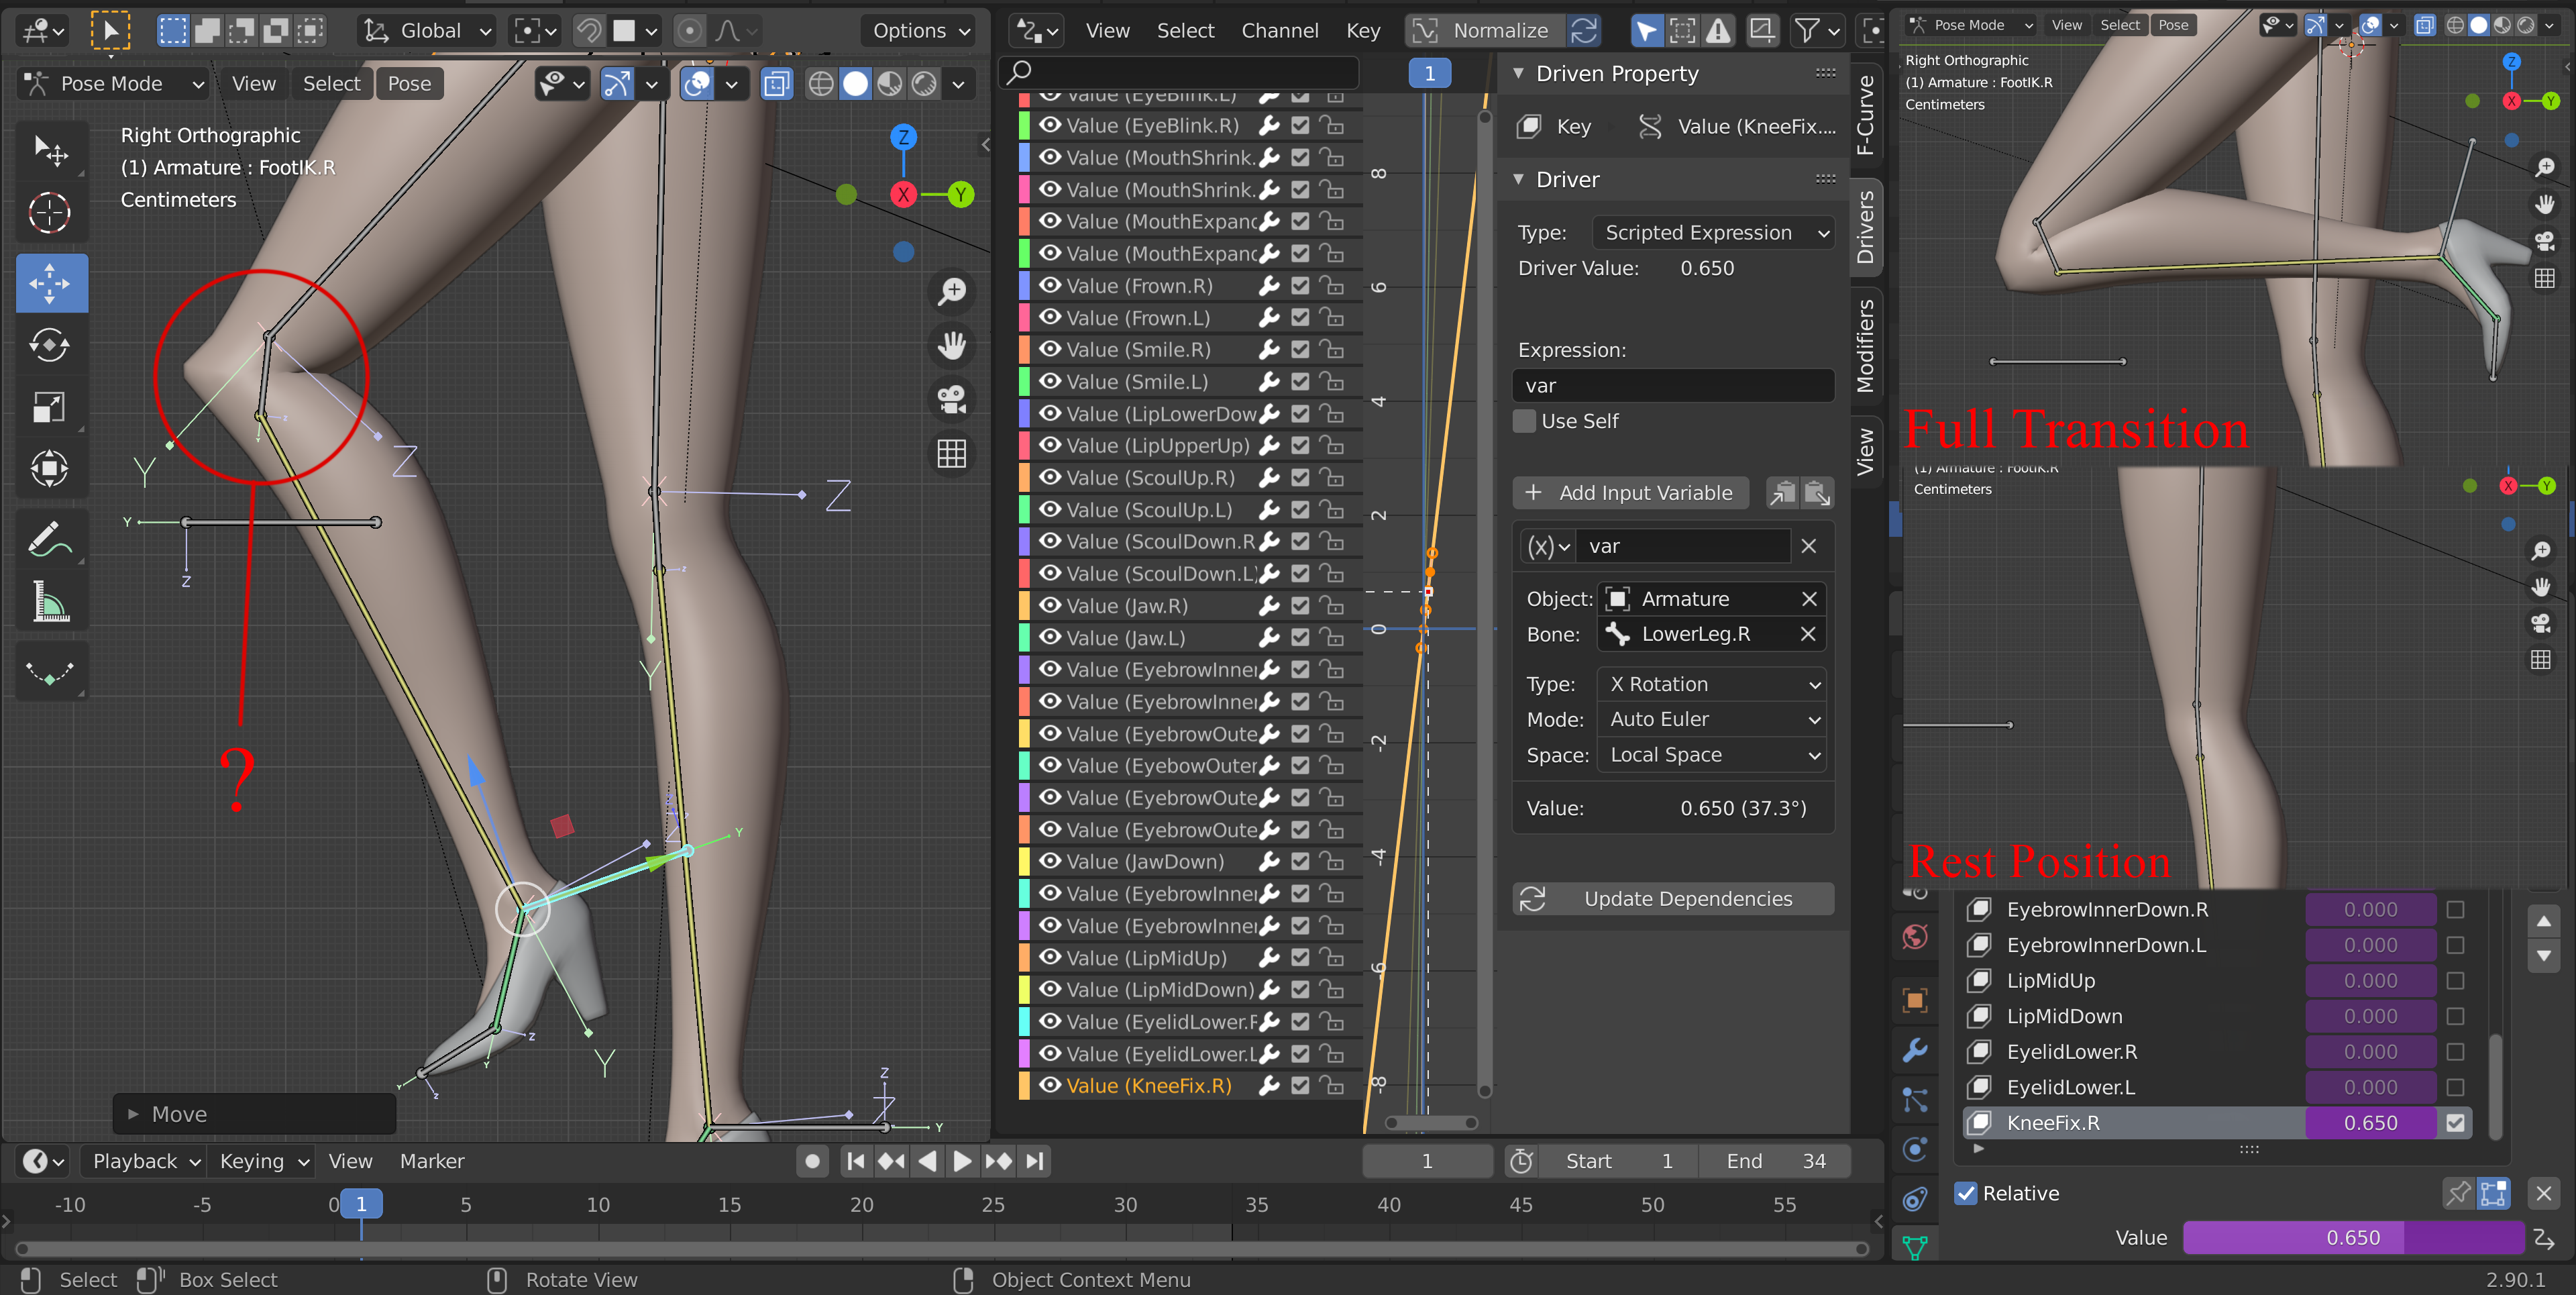Viewport: 2576px width, 1295px height.
Task: Hide Value (Jaw.R) channel with eye
Action: coord(1049,605)
